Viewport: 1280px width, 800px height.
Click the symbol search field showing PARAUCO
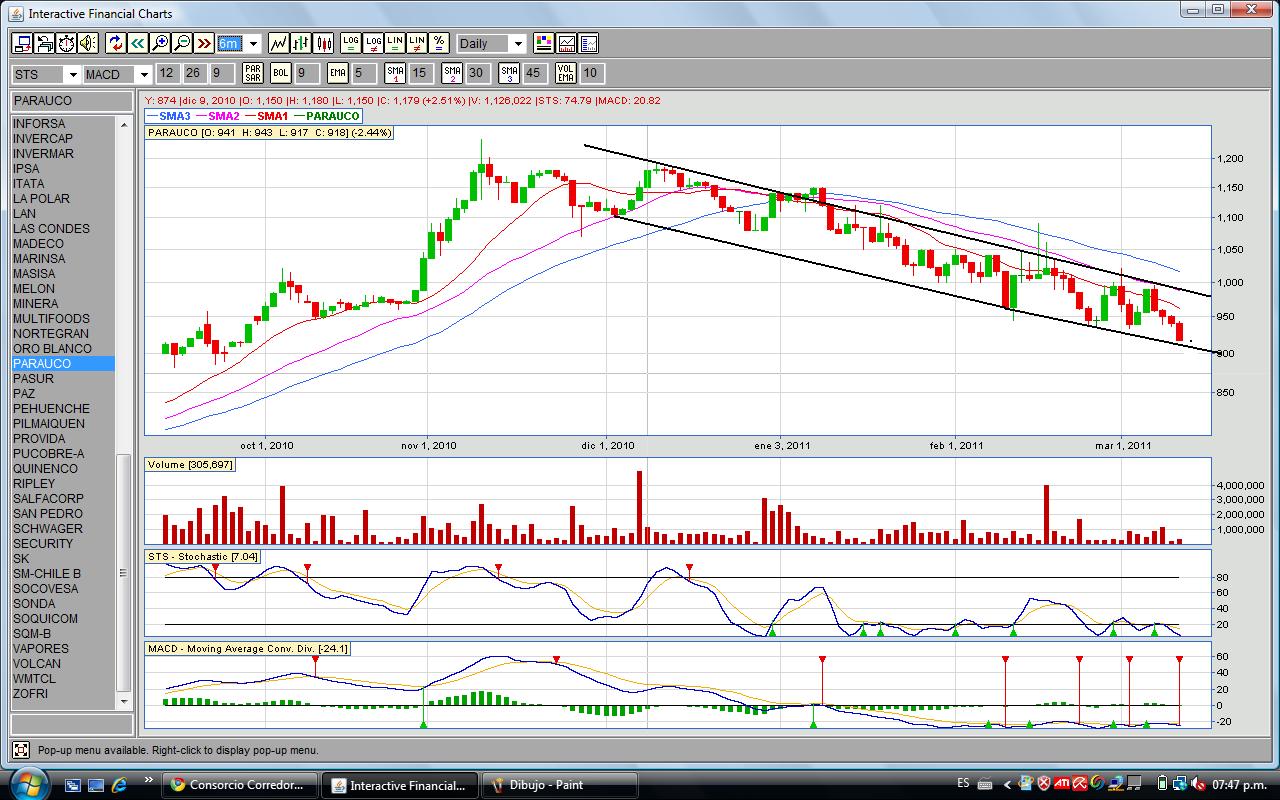[72, 101]
